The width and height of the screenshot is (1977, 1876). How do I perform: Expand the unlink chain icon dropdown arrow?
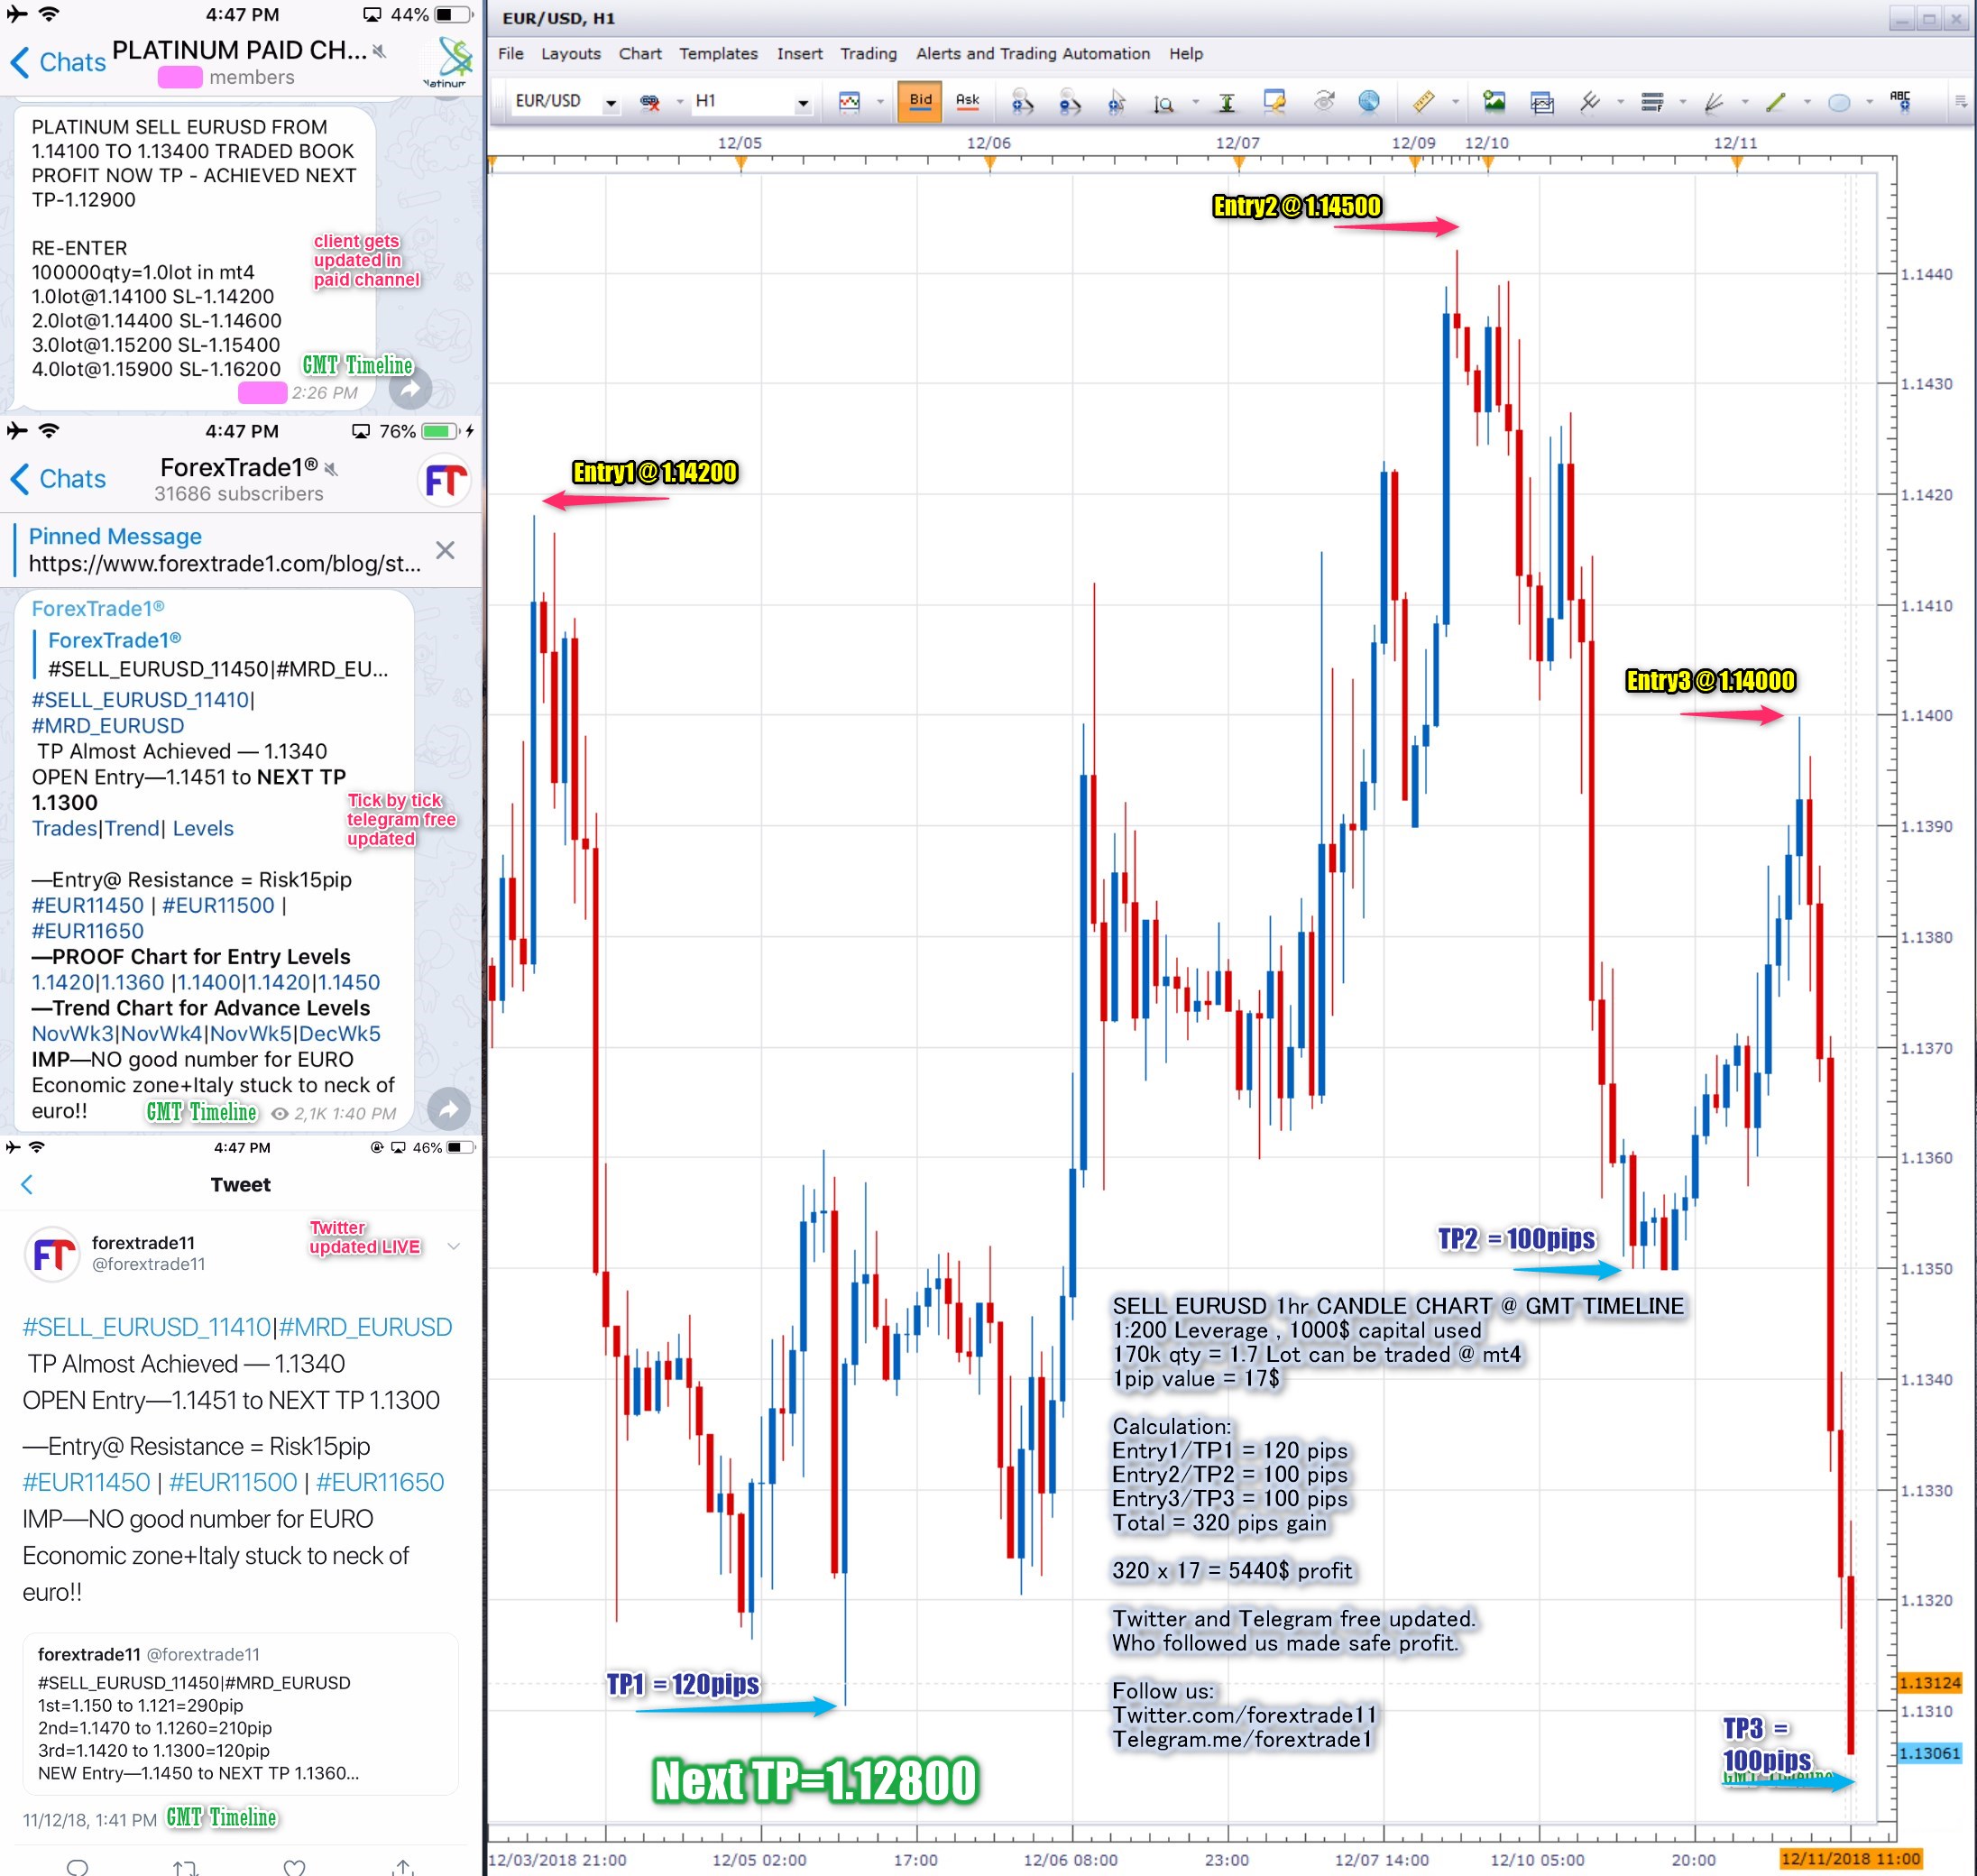[x=680, y=102]
